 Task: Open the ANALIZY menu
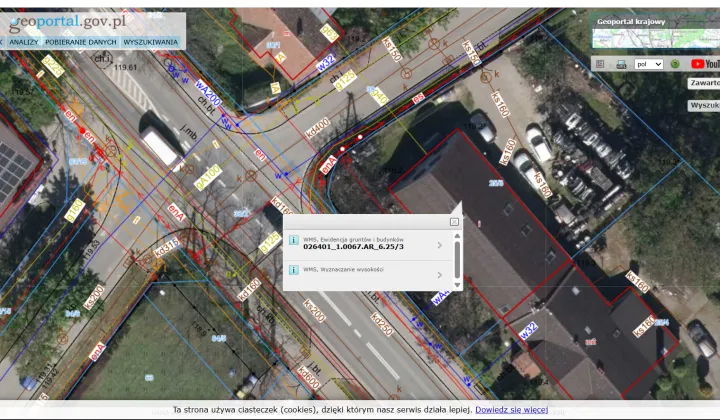click(x=24, y=42)
